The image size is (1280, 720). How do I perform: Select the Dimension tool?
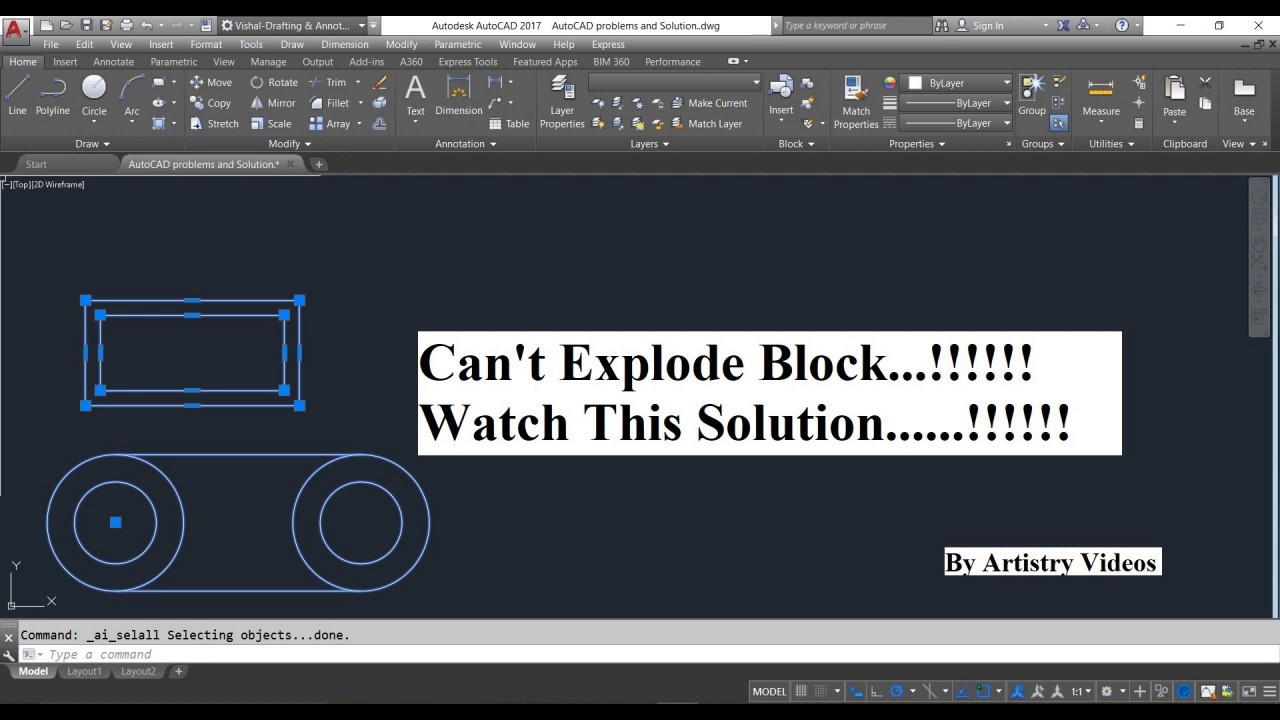[459, 97]
